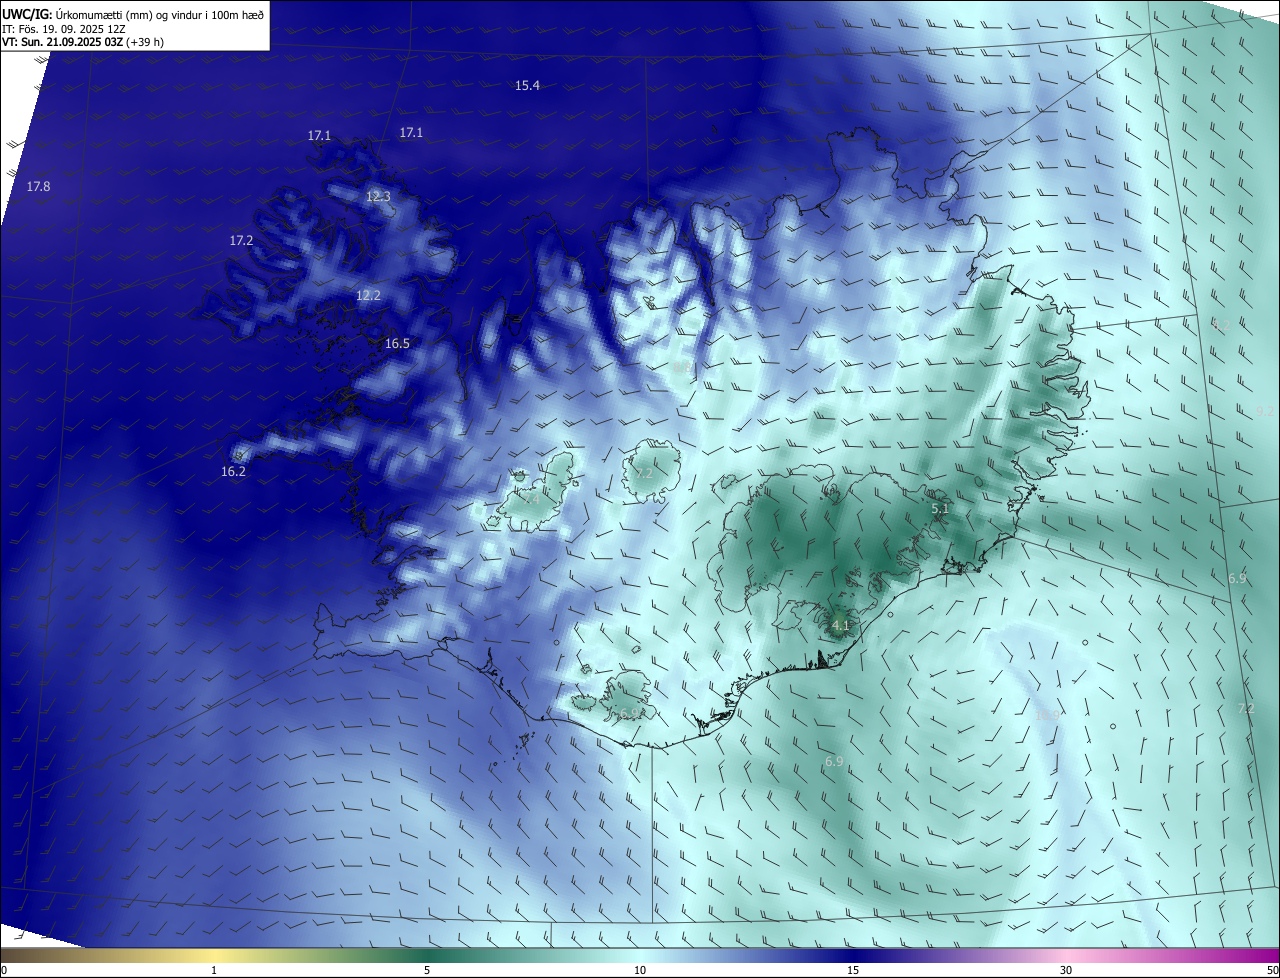The image size is (1280, 978).
Task: Click the 16.2 value on the map
Action: tap(233, 472)
